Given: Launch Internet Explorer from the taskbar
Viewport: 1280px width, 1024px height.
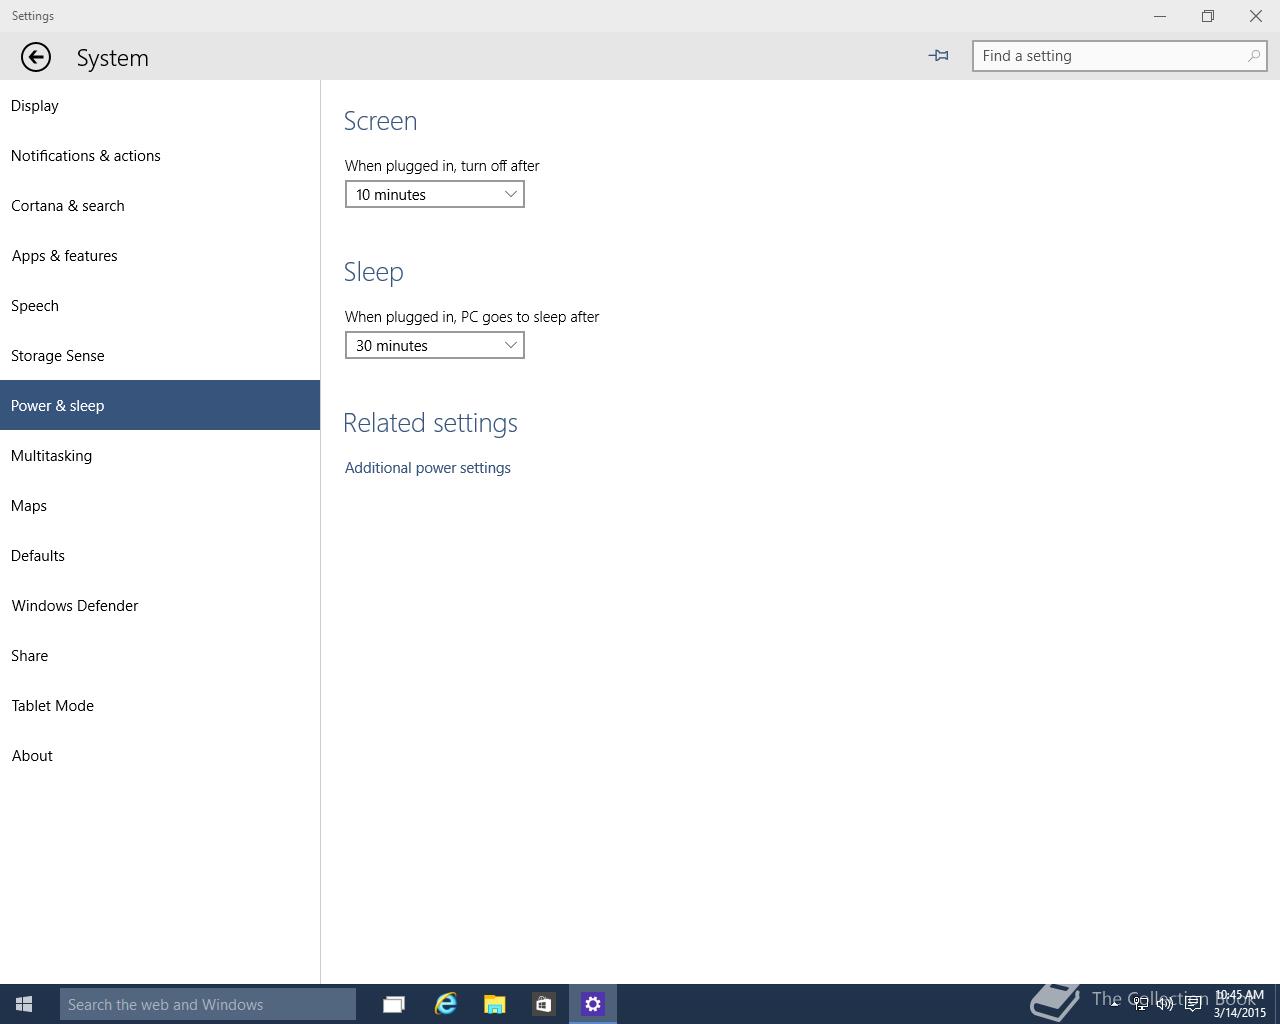Looking at the screenshot, I should (445, 1004).
